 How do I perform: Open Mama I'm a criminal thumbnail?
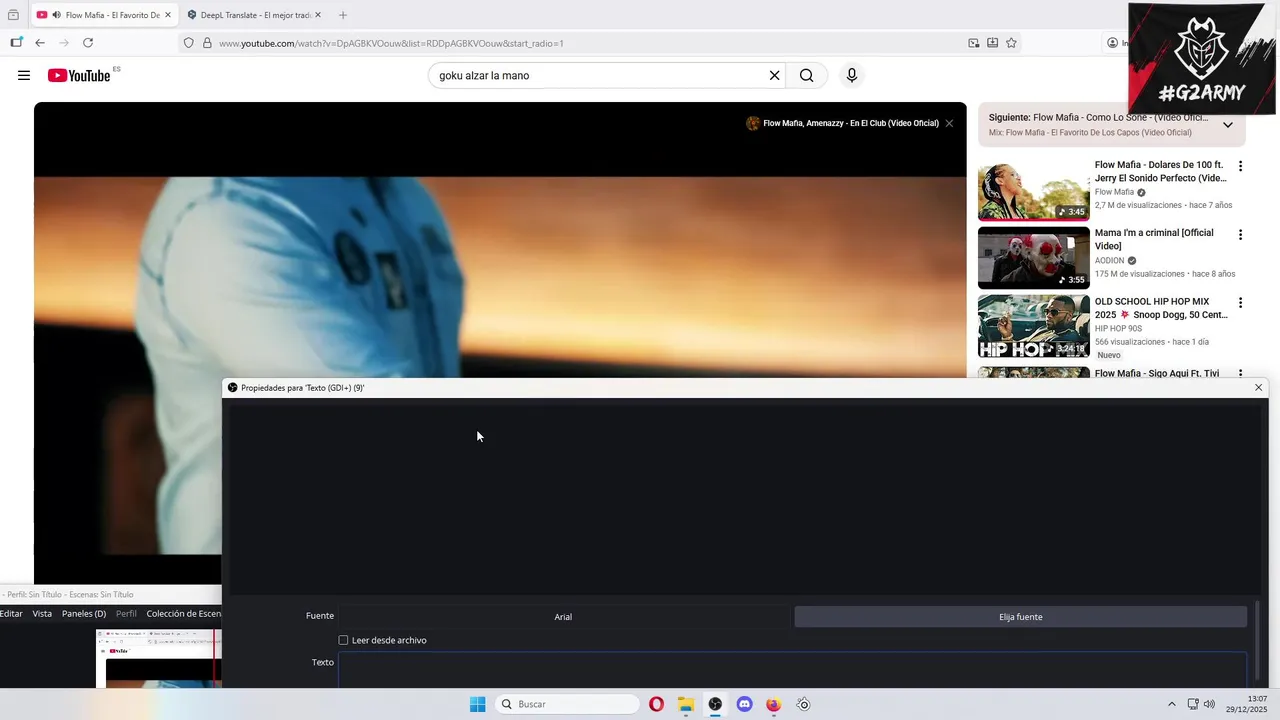pos(1033,258)
